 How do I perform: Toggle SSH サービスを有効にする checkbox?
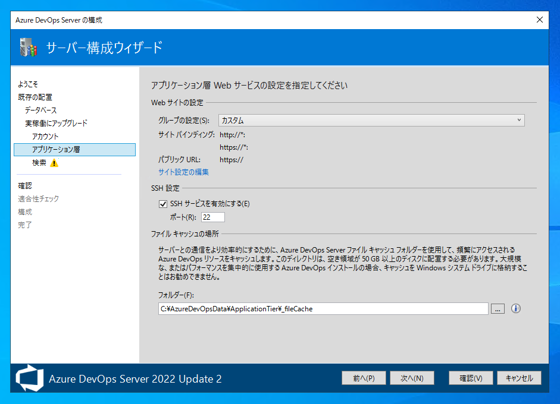click(x=163, y=204)
